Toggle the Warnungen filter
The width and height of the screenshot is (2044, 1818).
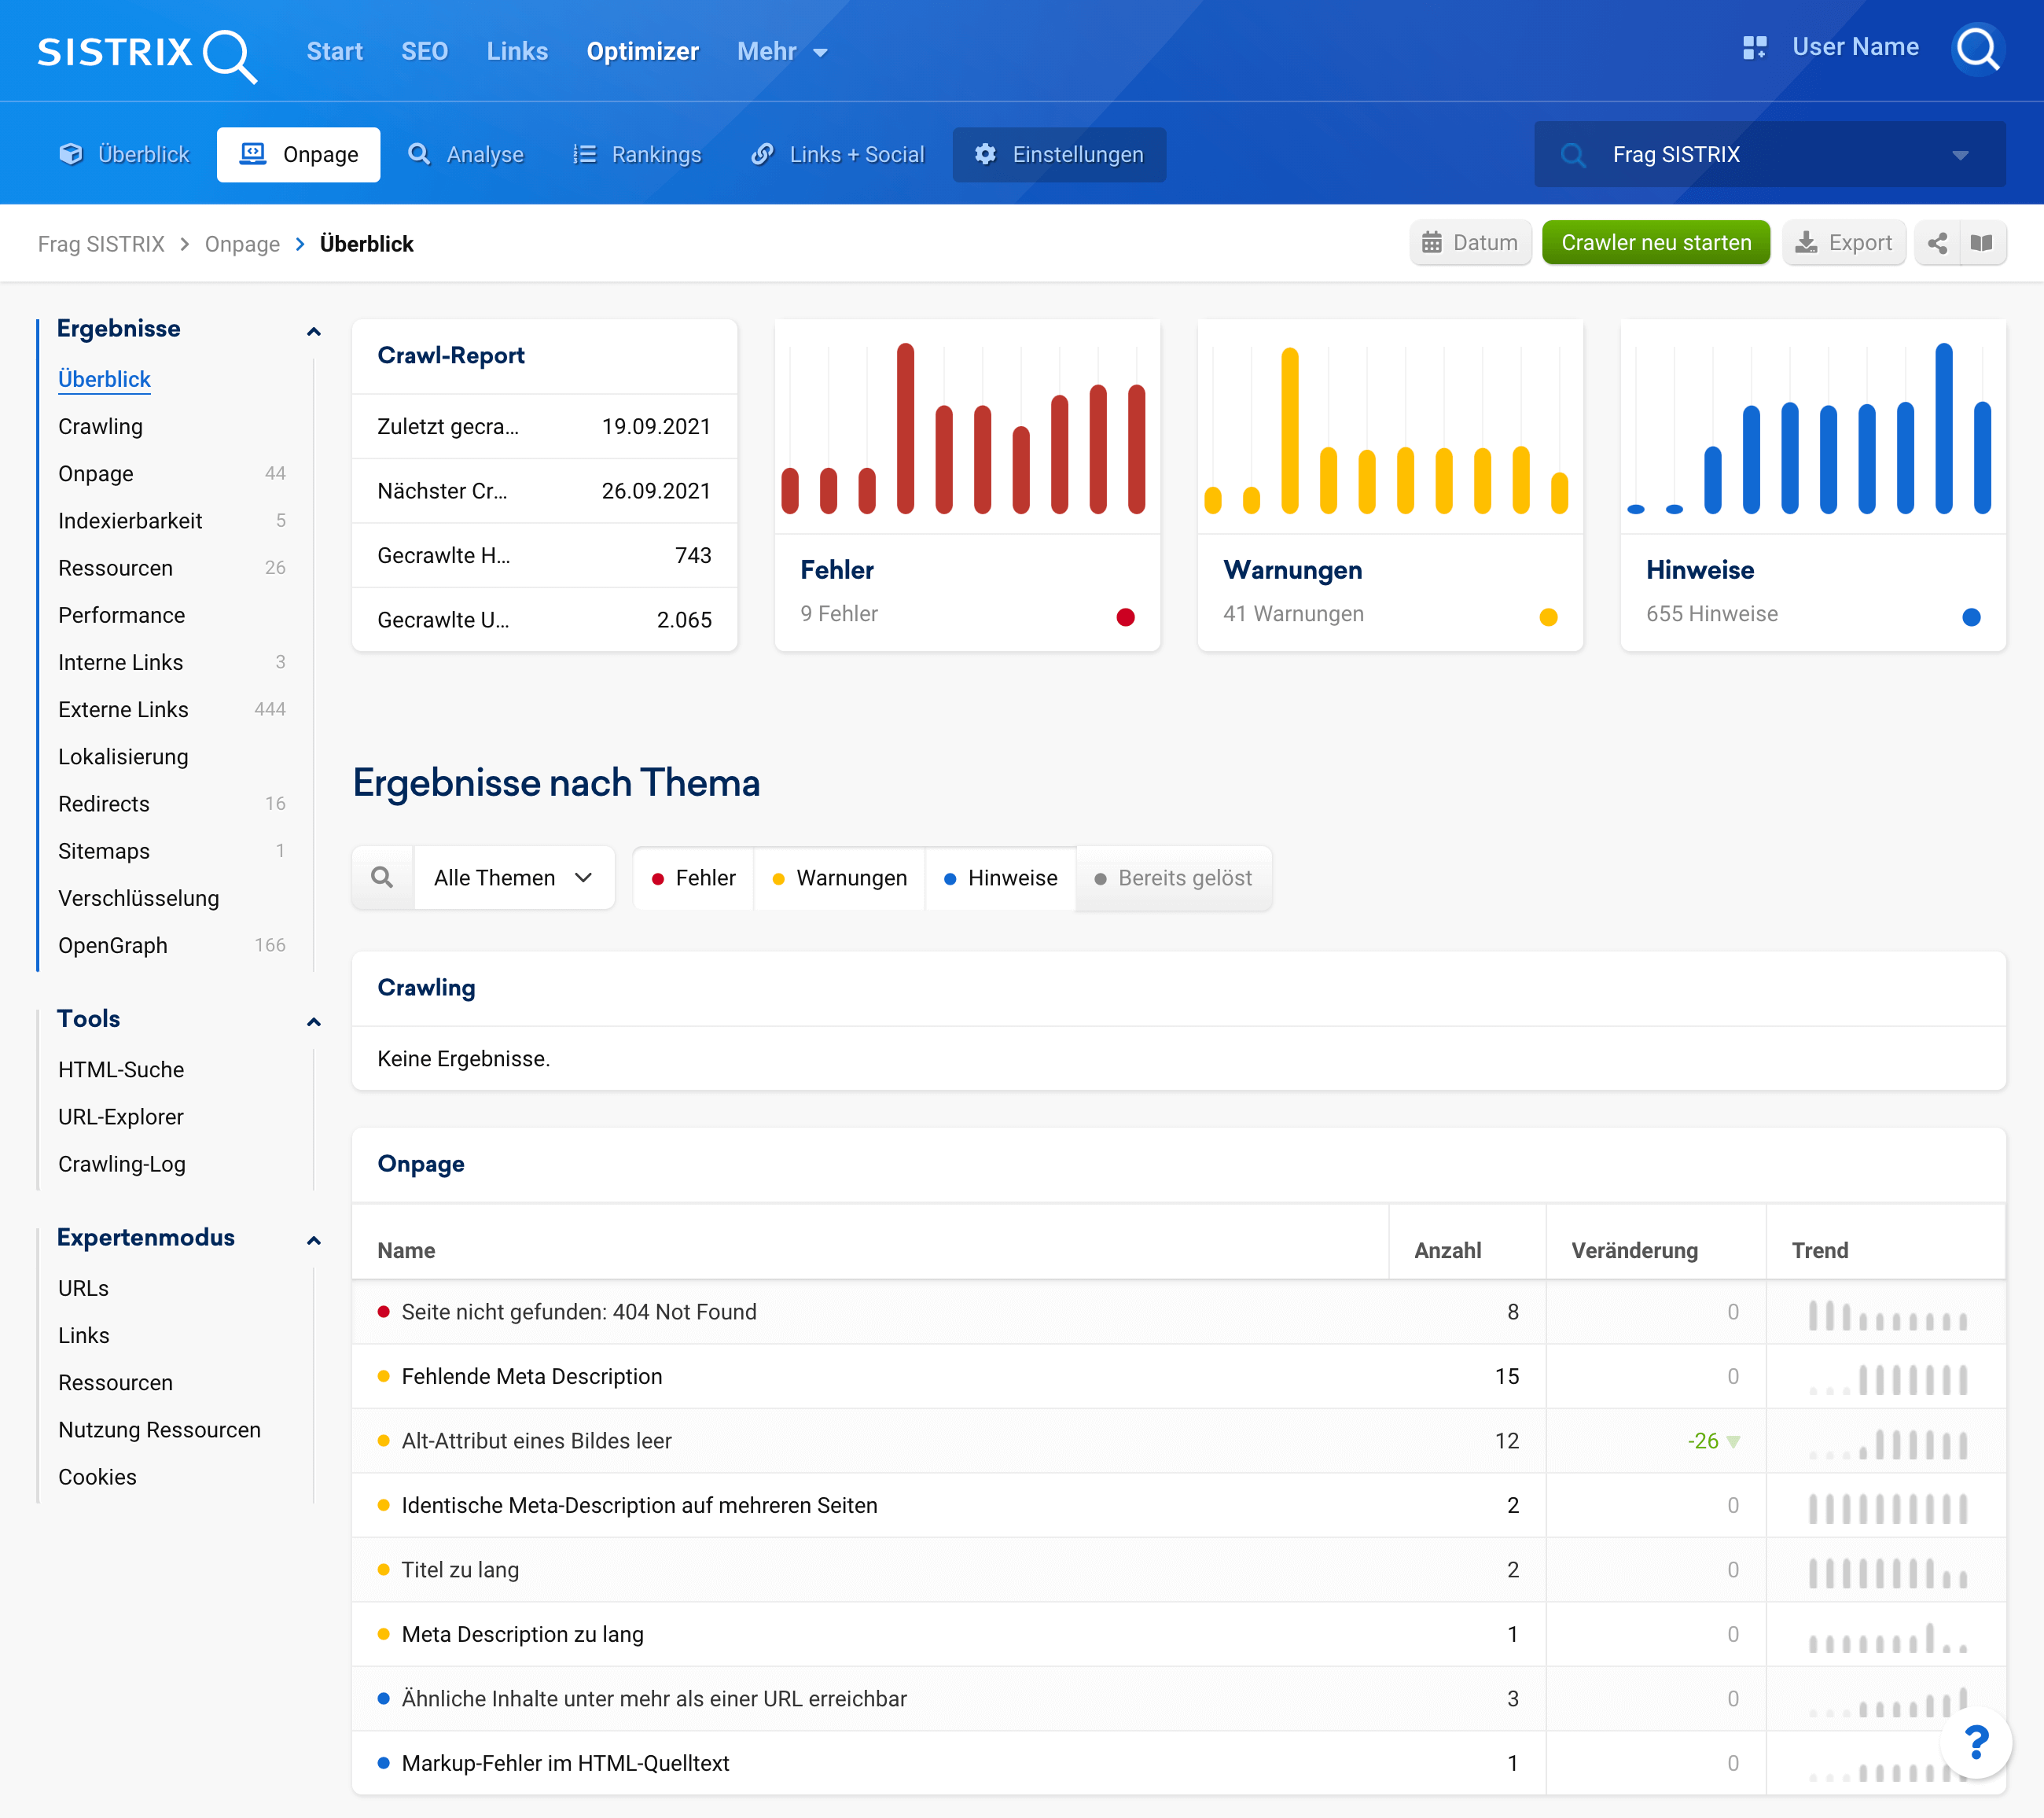[x=840, y=877]
